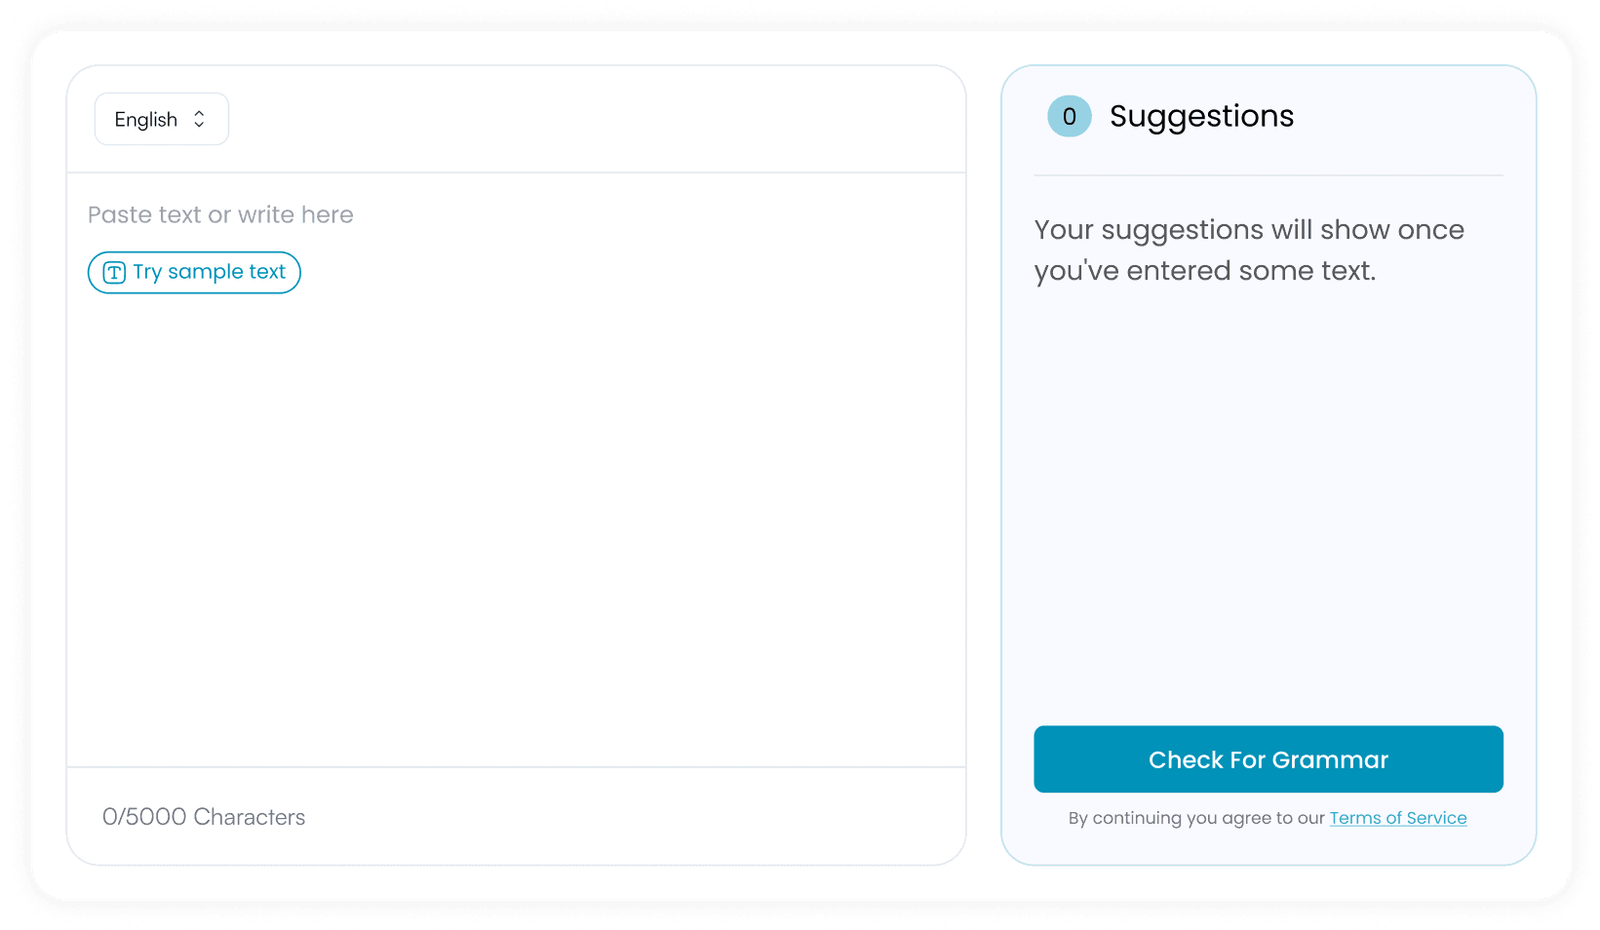The width and height of the screenshot is (1600, 930).
Task: Click the agreement notice below Check For Grammar
Action: [1268, 817]
